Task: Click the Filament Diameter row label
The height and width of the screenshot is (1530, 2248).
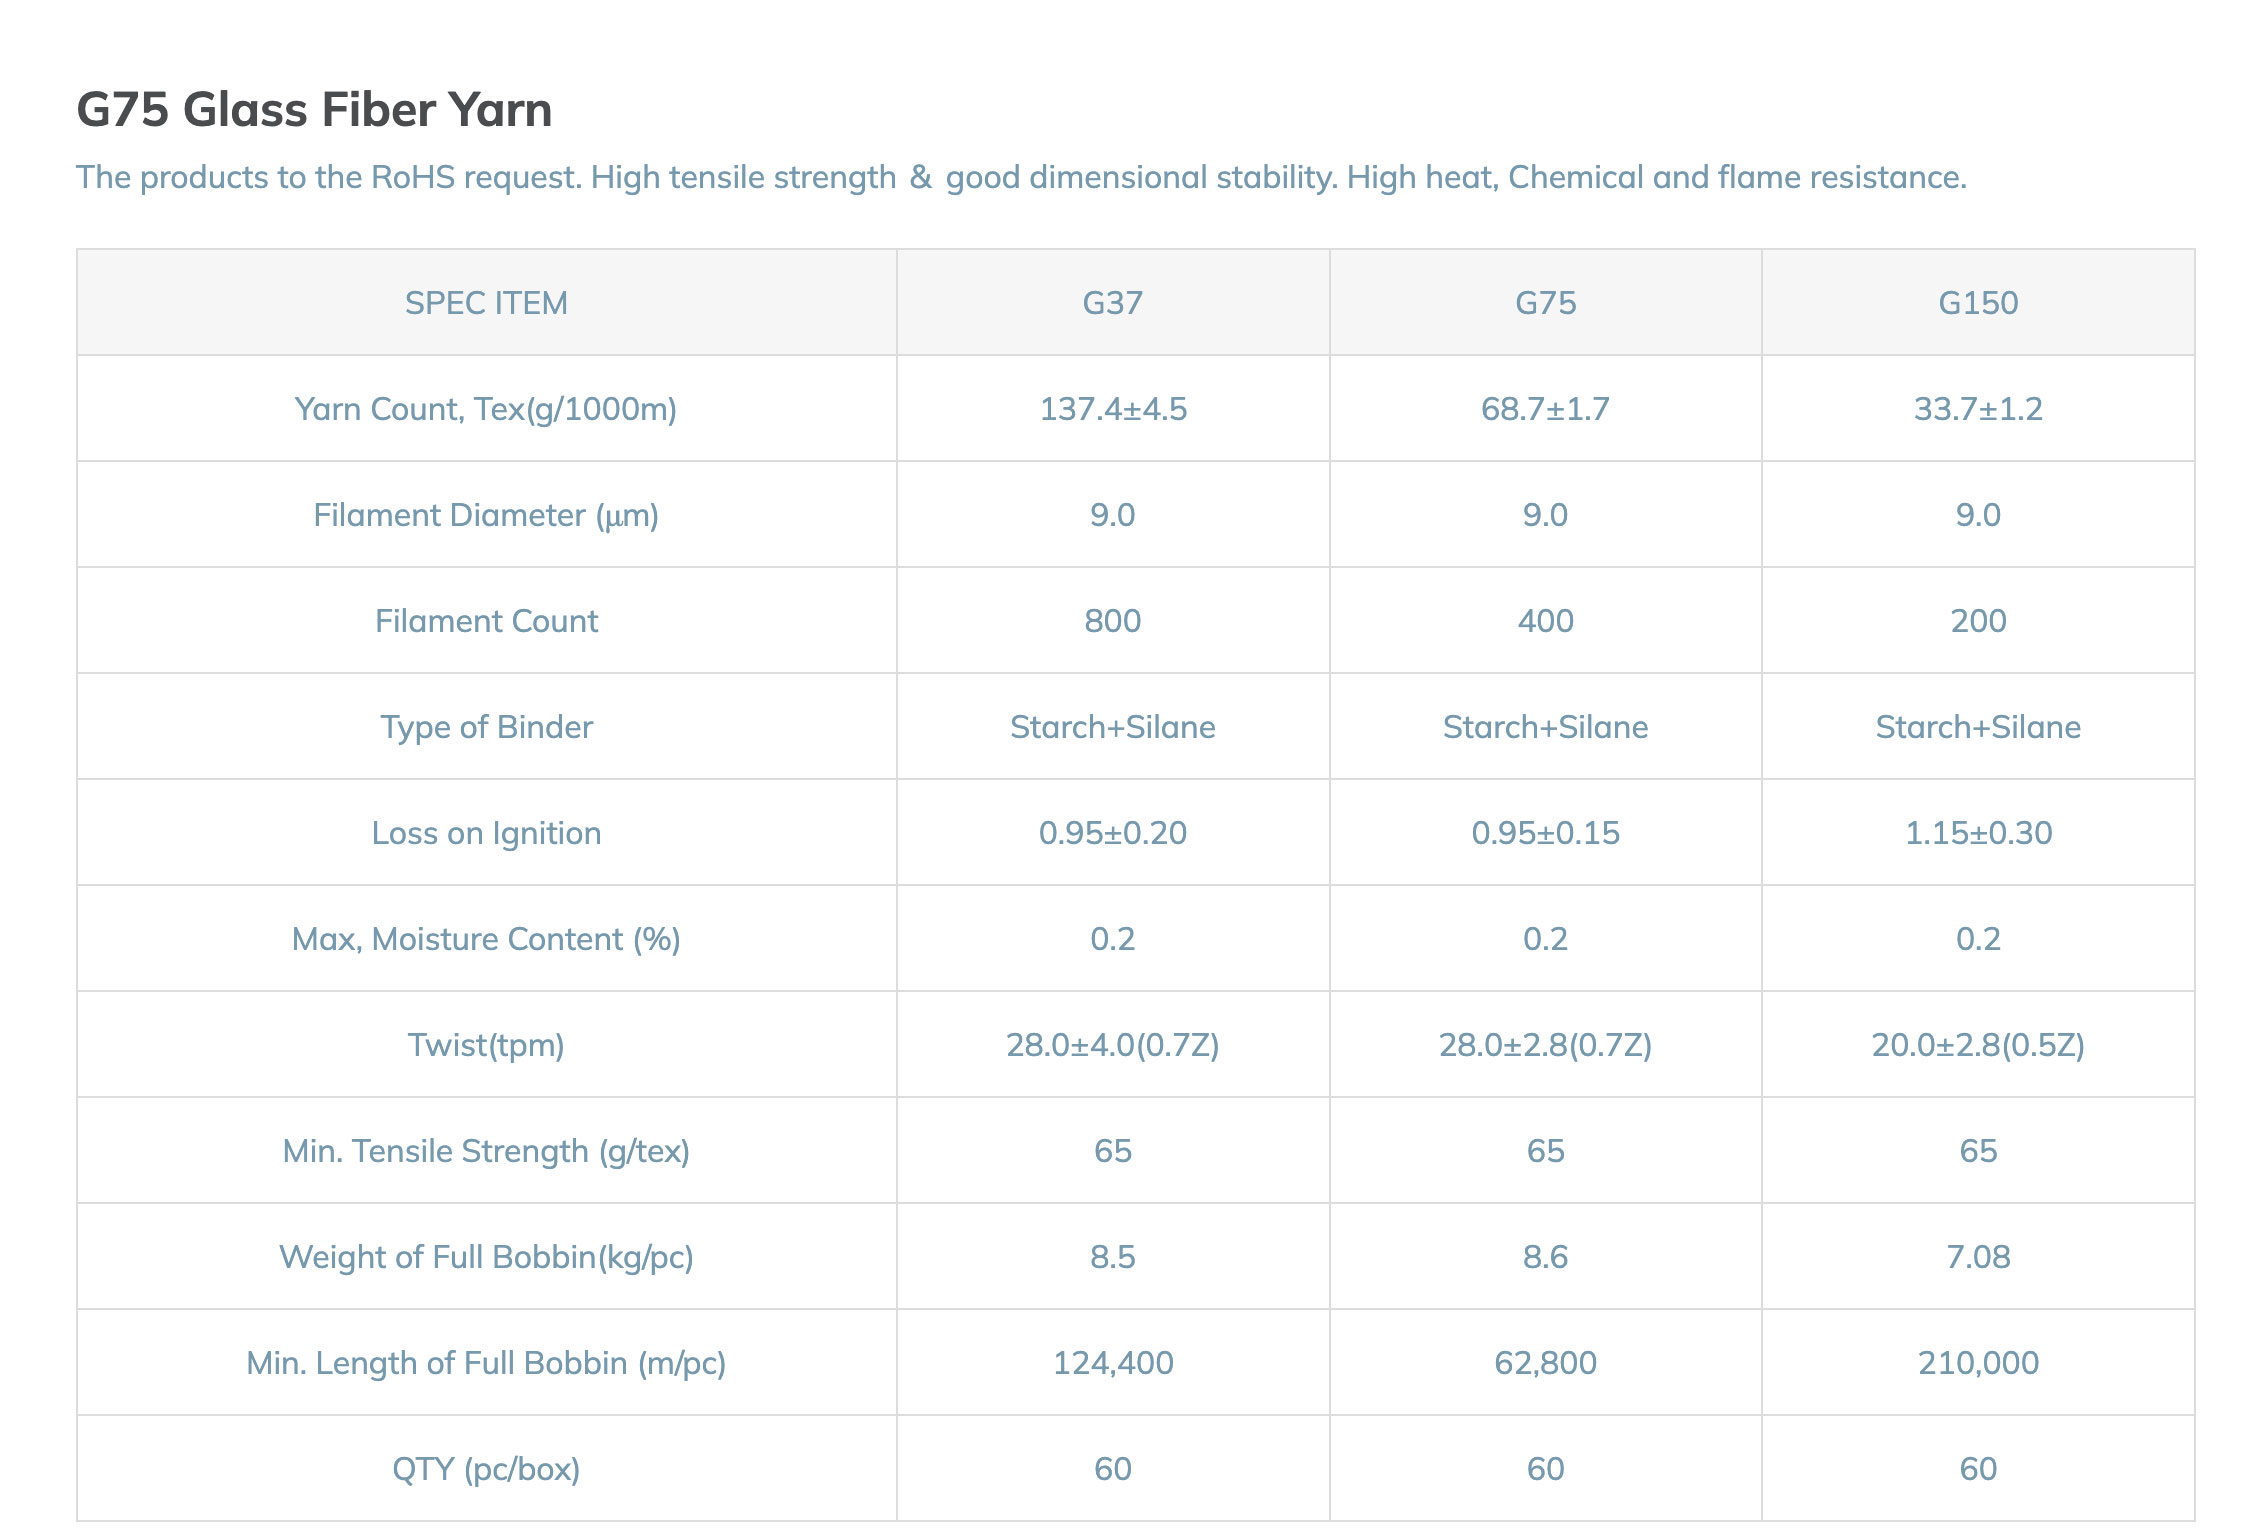Action: 486,515
